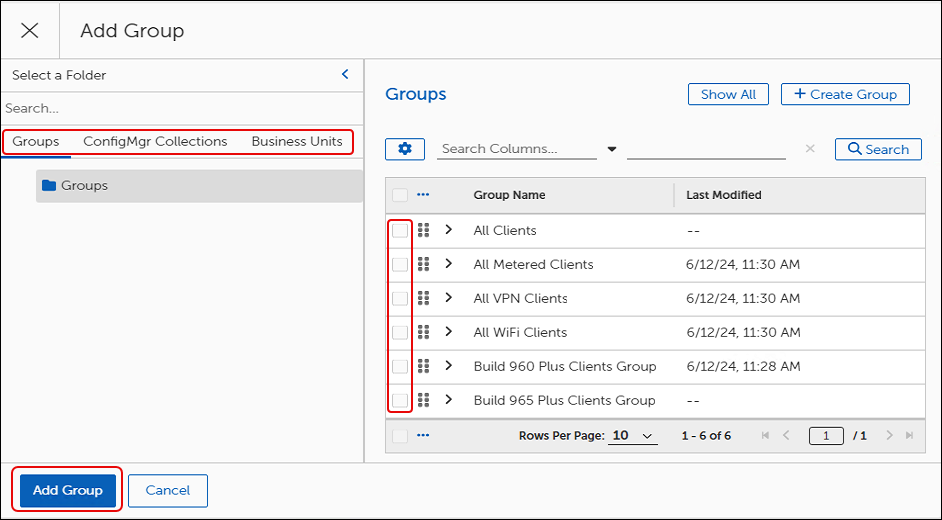Click the search value text field

[x=706, y=149]
